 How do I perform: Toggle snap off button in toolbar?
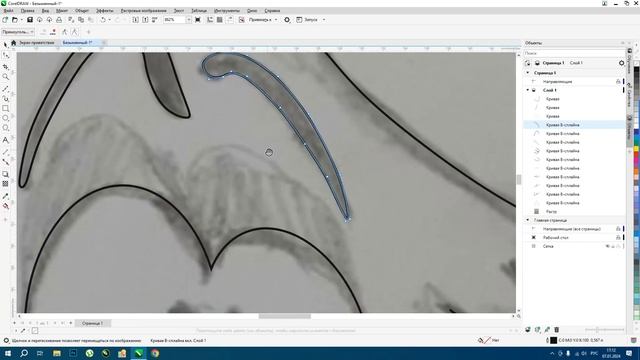pyautogui.click(x=242, y=20)
